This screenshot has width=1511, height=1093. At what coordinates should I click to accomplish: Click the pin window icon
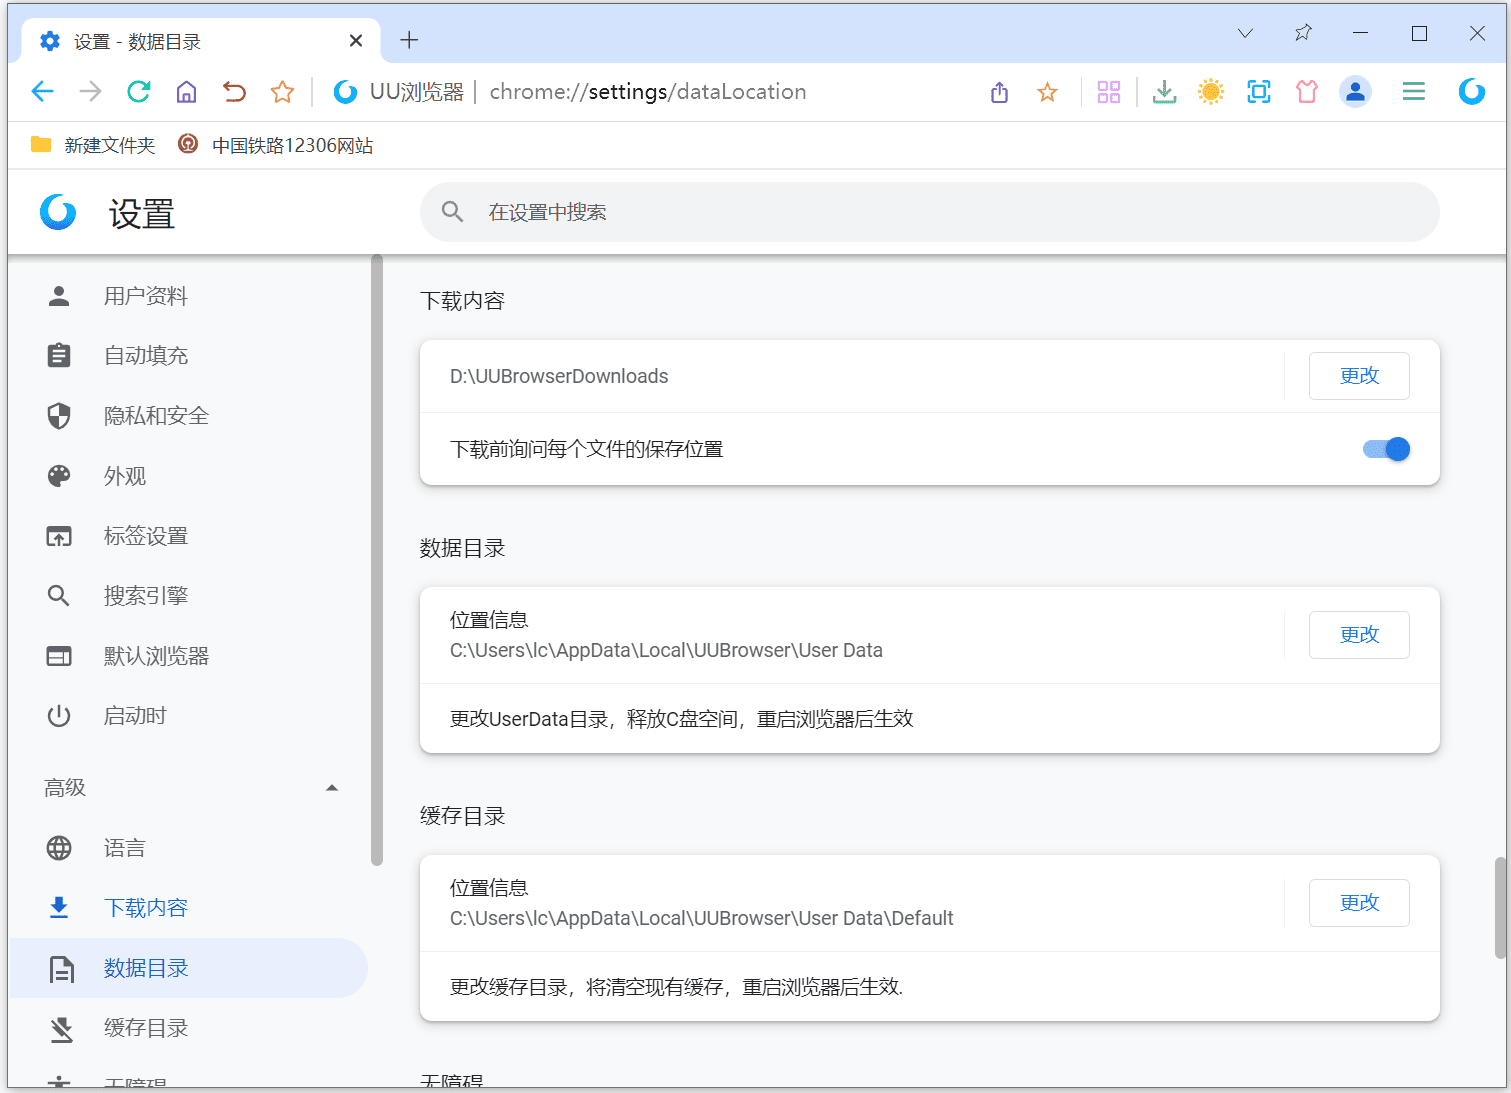(x=1303, y=33)
